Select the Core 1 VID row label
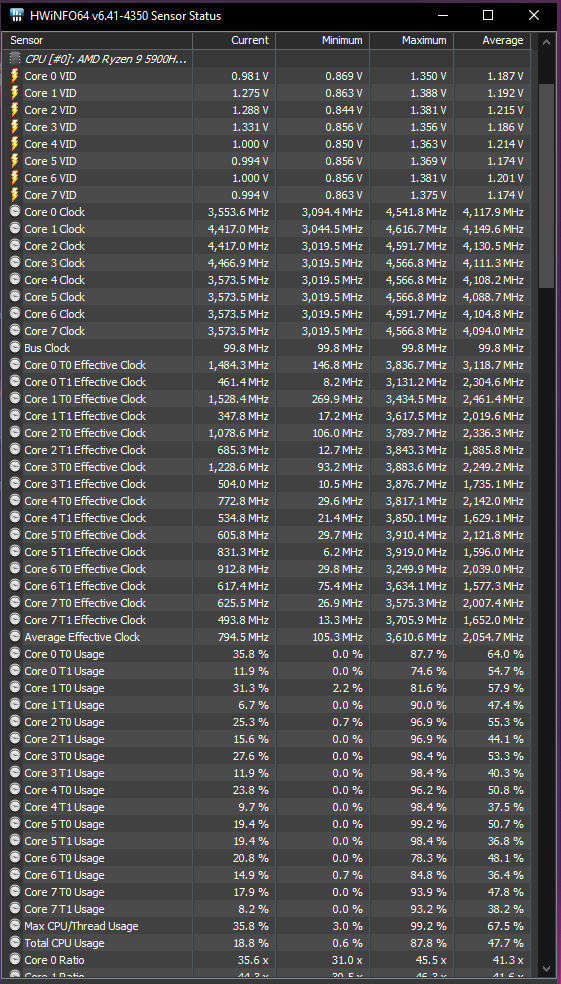 [50, 93]
